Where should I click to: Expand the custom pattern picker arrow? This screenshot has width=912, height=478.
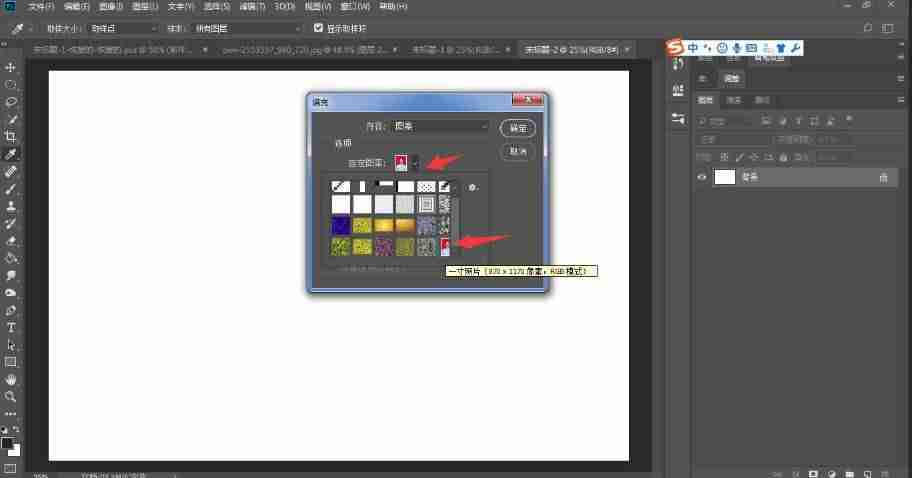(x=415, y=164)
